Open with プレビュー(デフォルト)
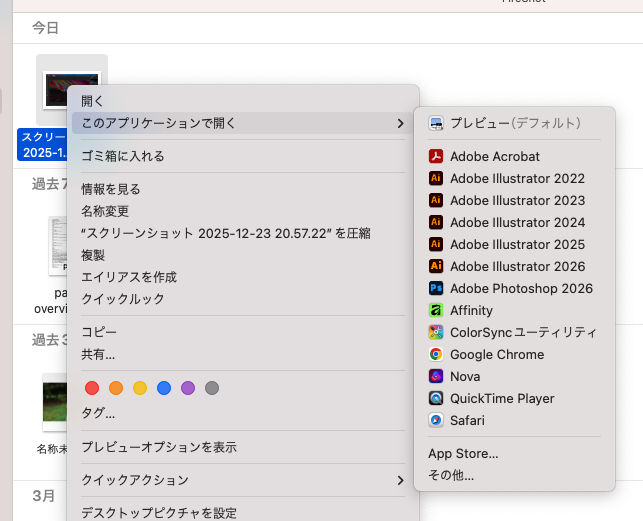The image size is (643, 521). point(514,123)
